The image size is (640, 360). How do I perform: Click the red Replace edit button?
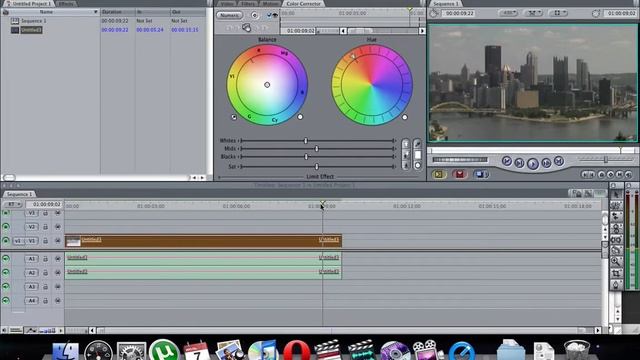[x=460, y=174]
